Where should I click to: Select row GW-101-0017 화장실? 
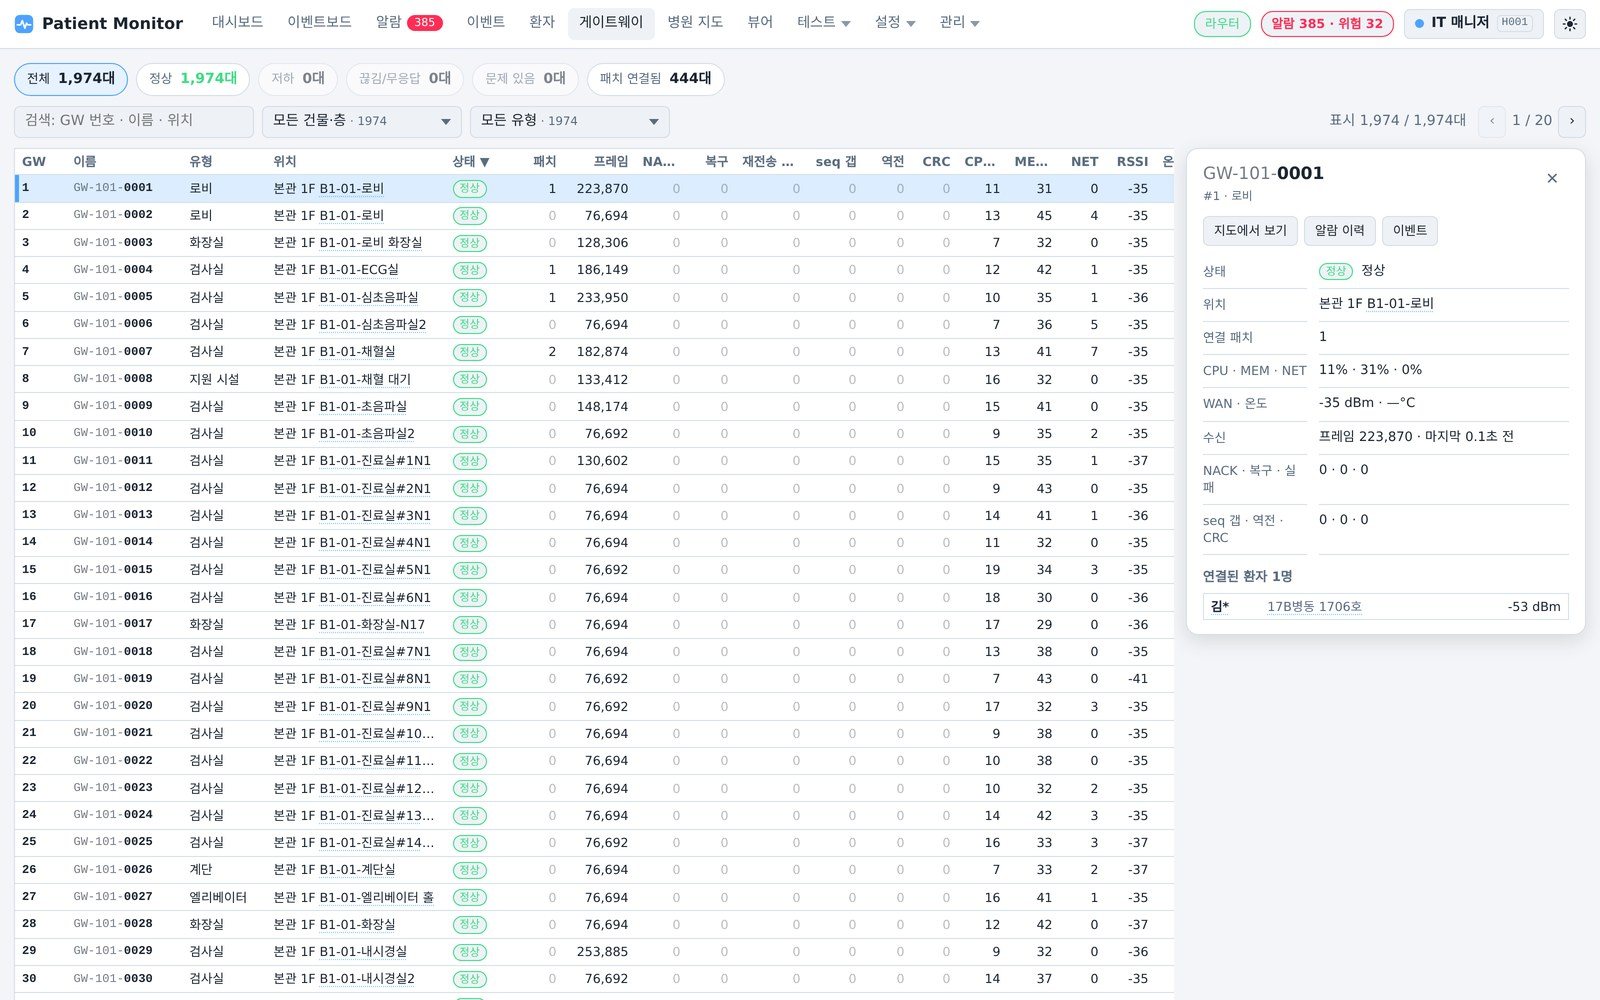(x=594, y=624)
